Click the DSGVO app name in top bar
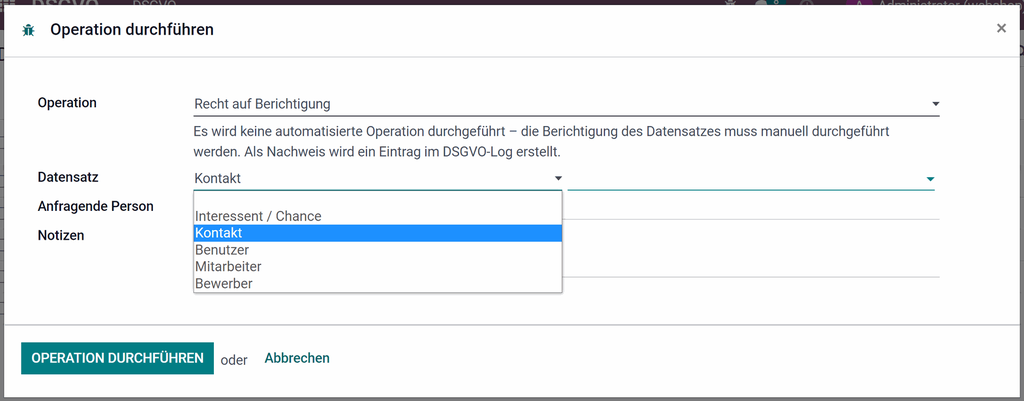The image size is (1024, 401). 64,3
